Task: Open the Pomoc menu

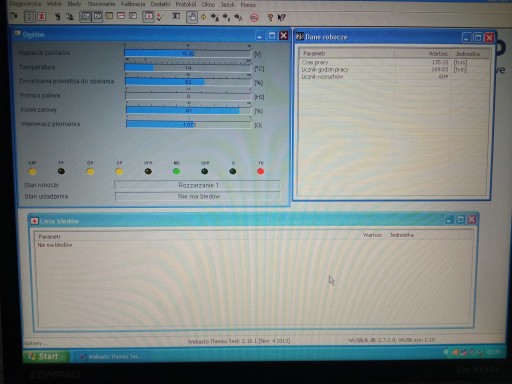Action: tap(248, 5)
